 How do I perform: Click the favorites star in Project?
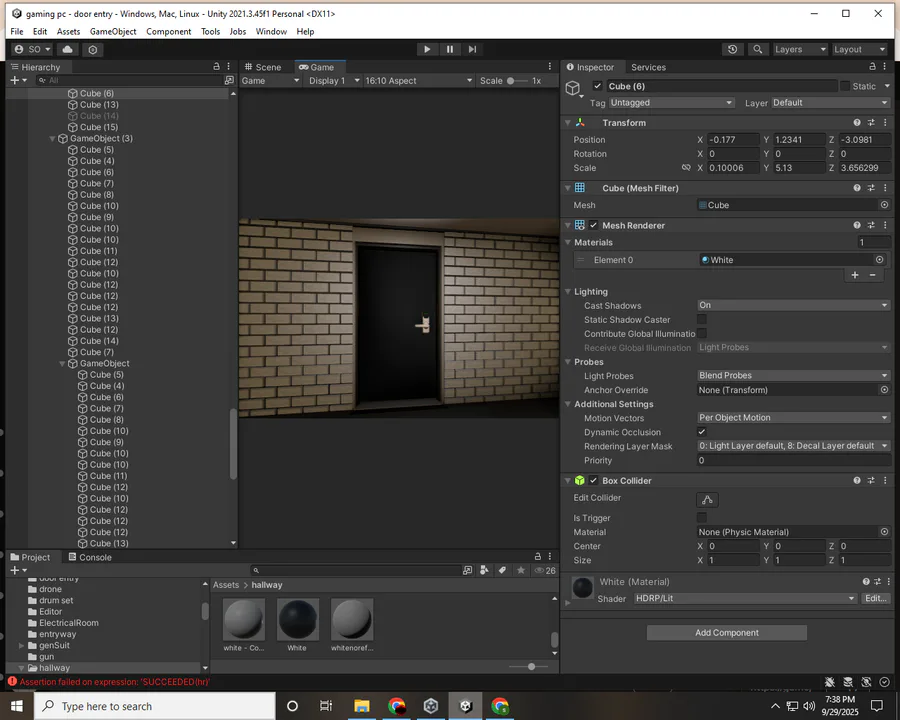[x=521, y=570]
